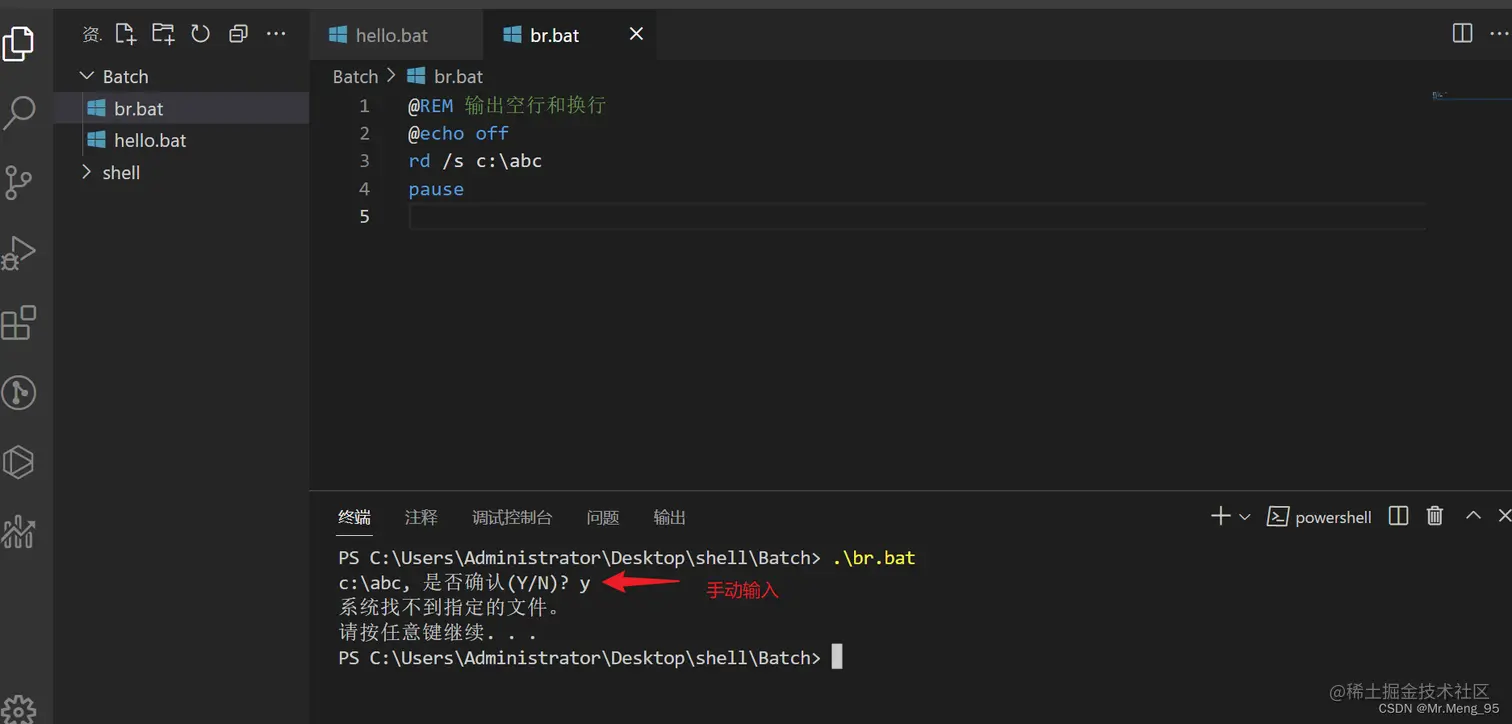Screen dimensions: 1512x724
Task: Split the terminal panel
Action: click(1399, 516)
